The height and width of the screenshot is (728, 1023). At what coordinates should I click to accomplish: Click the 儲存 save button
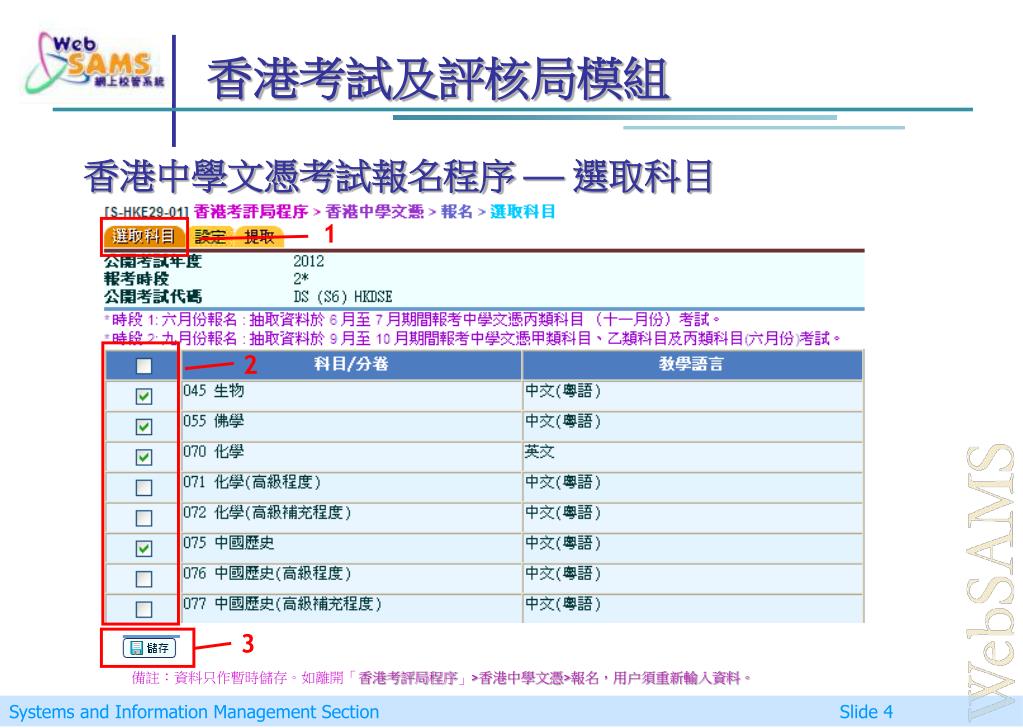[149, 648]
